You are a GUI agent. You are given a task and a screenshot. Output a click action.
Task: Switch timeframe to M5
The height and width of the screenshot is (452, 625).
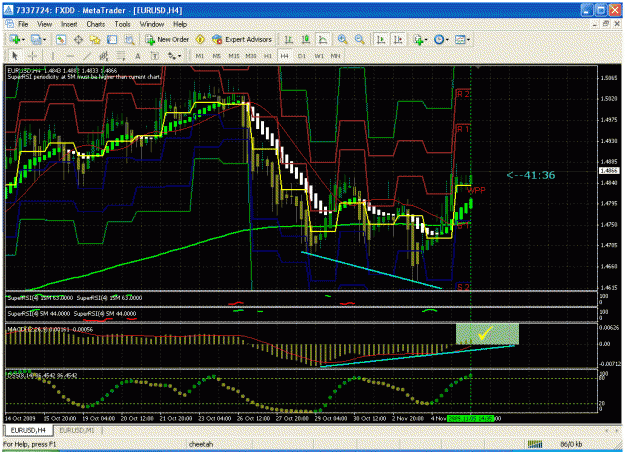tap(216, 56)
